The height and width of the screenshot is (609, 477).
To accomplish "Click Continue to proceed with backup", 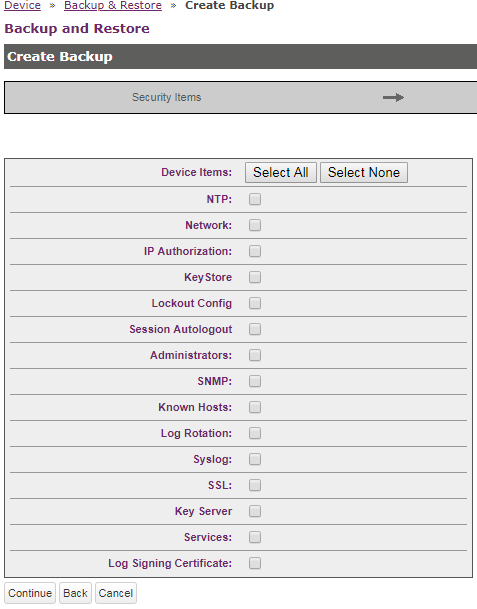I will [x=30, y=593].
